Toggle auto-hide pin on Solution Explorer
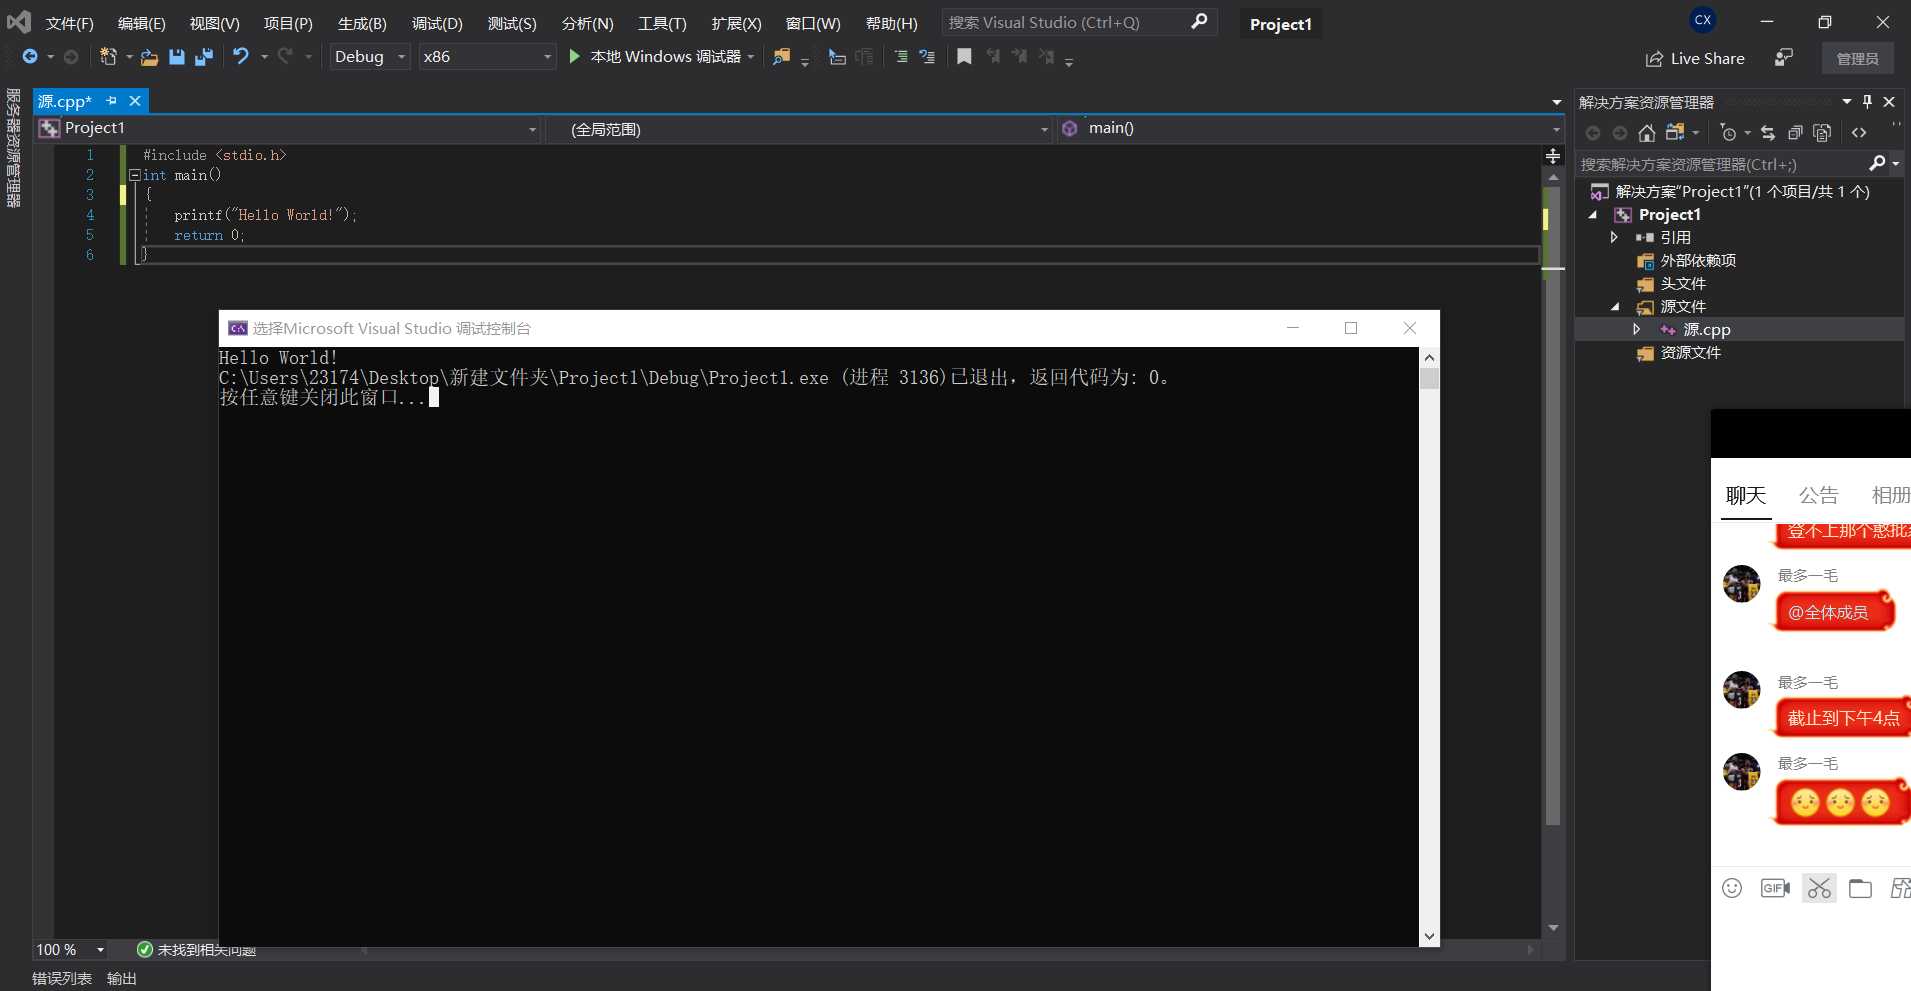The image size is (1911, 991). pyautogui.click(x=1867, y=102)
